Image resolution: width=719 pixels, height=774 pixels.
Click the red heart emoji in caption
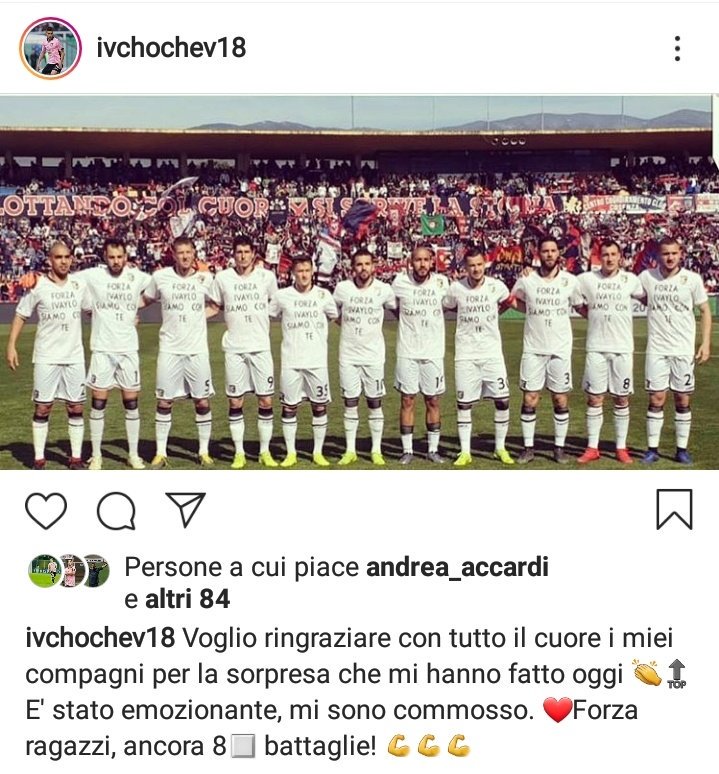click(x=557, y=710)
